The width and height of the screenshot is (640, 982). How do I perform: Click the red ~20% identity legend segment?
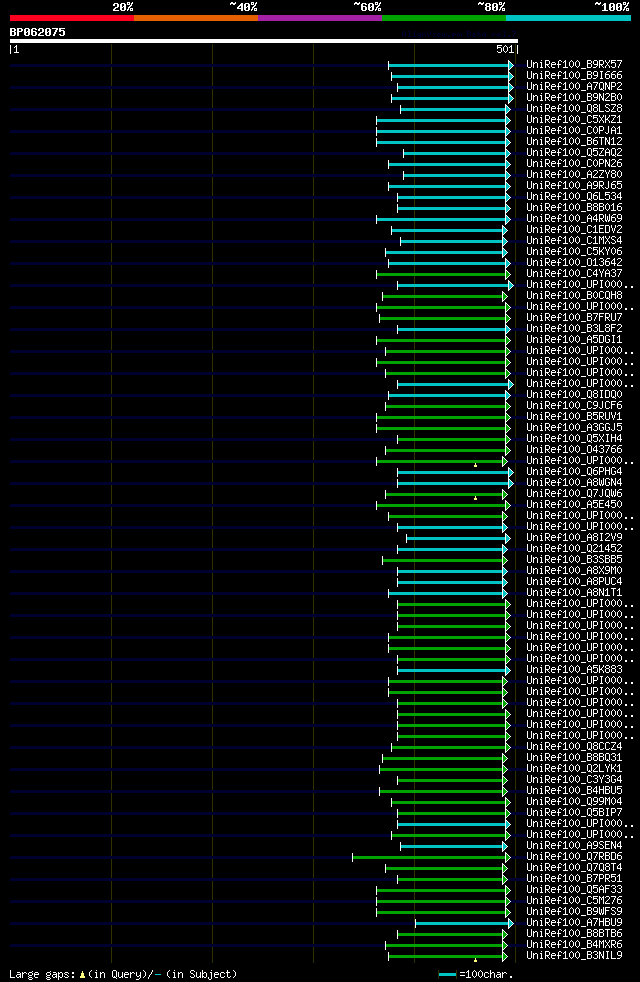[72, 18]
